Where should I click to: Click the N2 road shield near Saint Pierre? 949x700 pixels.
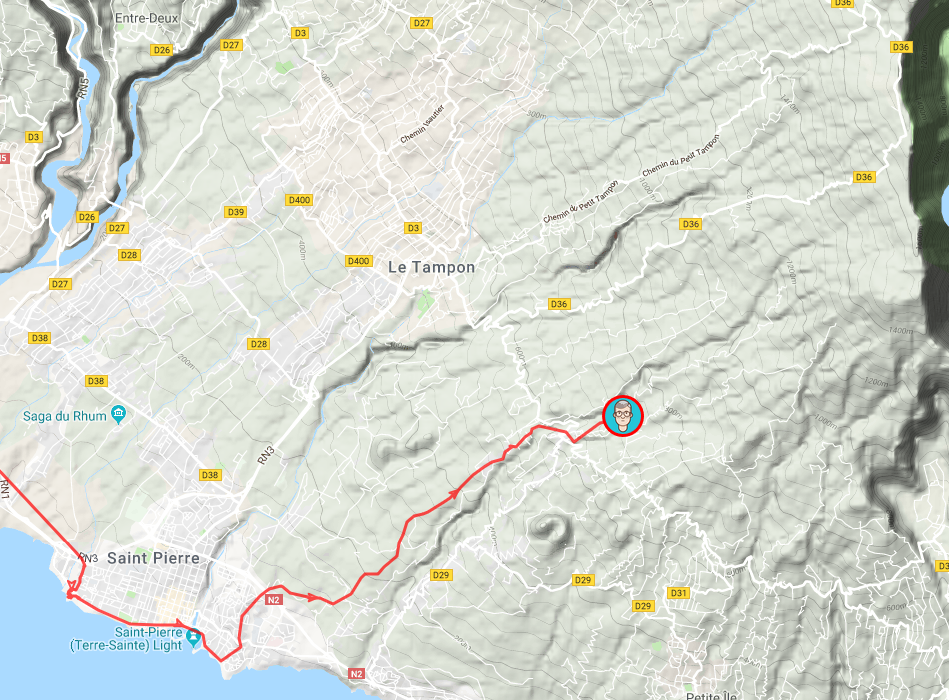pos(274,600)
